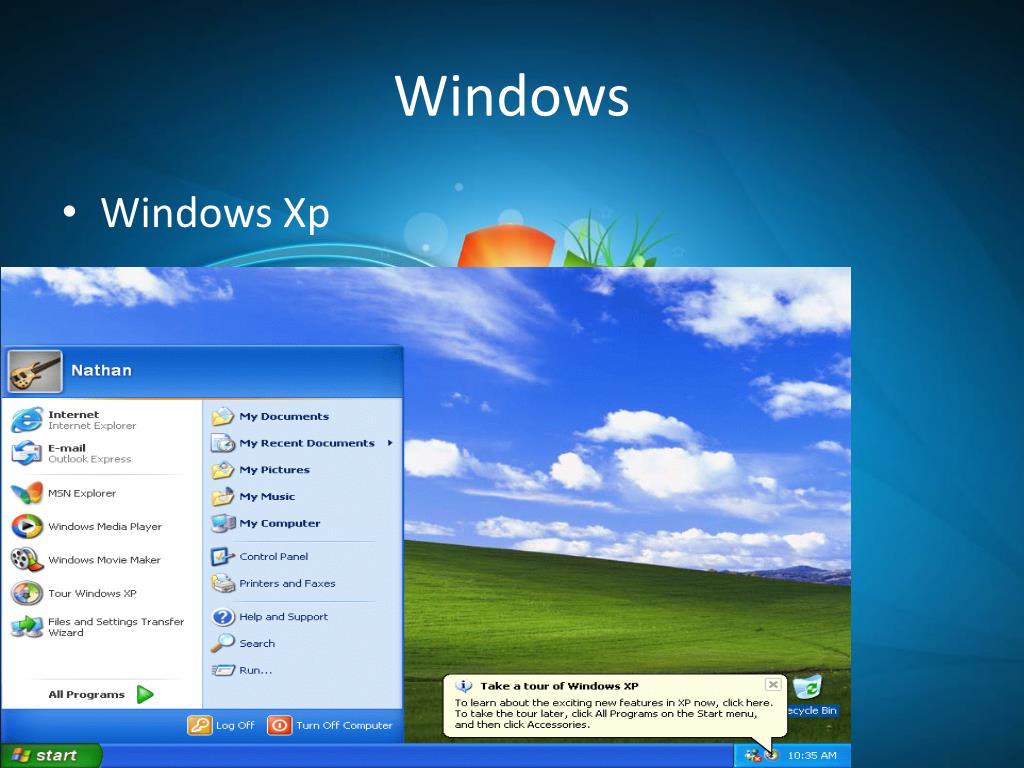The height and width of the screenshot is (768, 1024).
Task: Click the My Music label
Action: [267, 496]
